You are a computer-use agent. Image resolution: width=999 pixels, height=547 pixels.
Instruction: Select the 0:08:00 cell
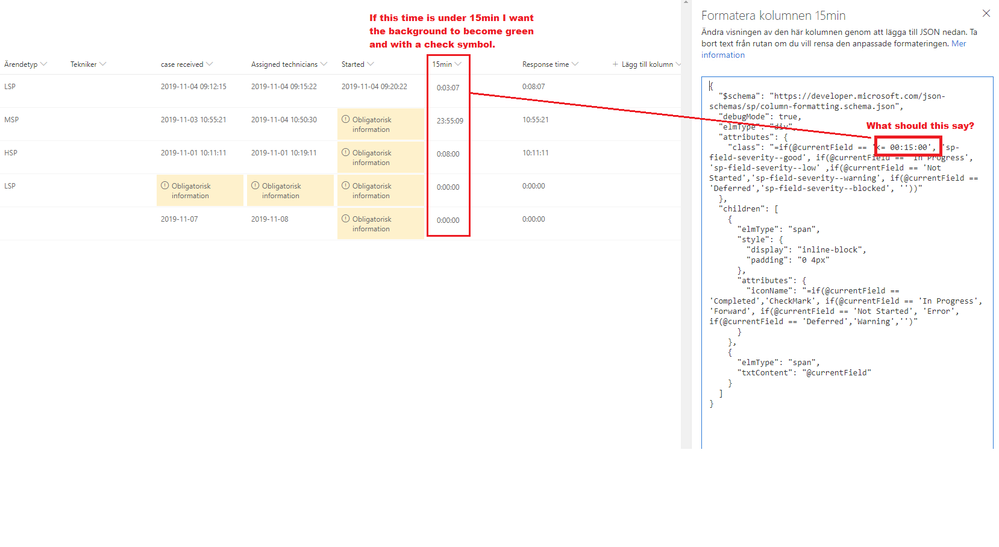[x=448, y=154]
